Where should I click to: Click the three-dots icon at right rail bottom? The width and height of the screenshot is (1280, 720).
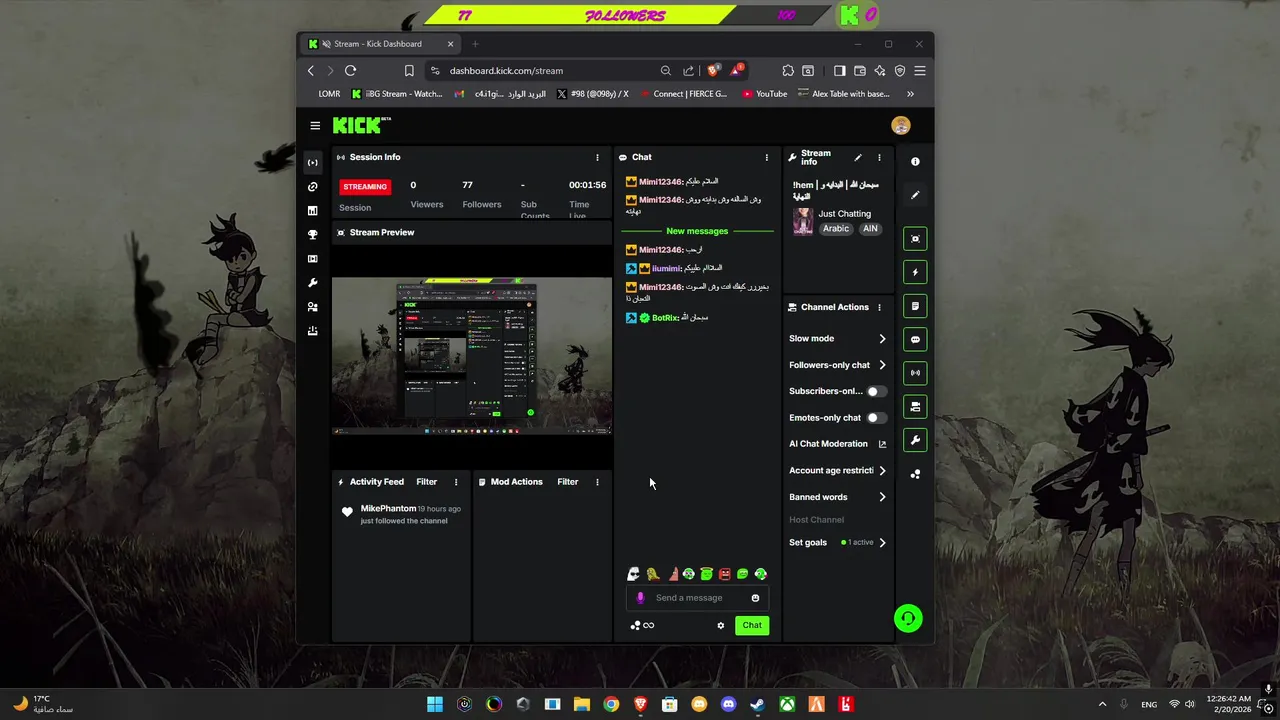click(915, 474)
